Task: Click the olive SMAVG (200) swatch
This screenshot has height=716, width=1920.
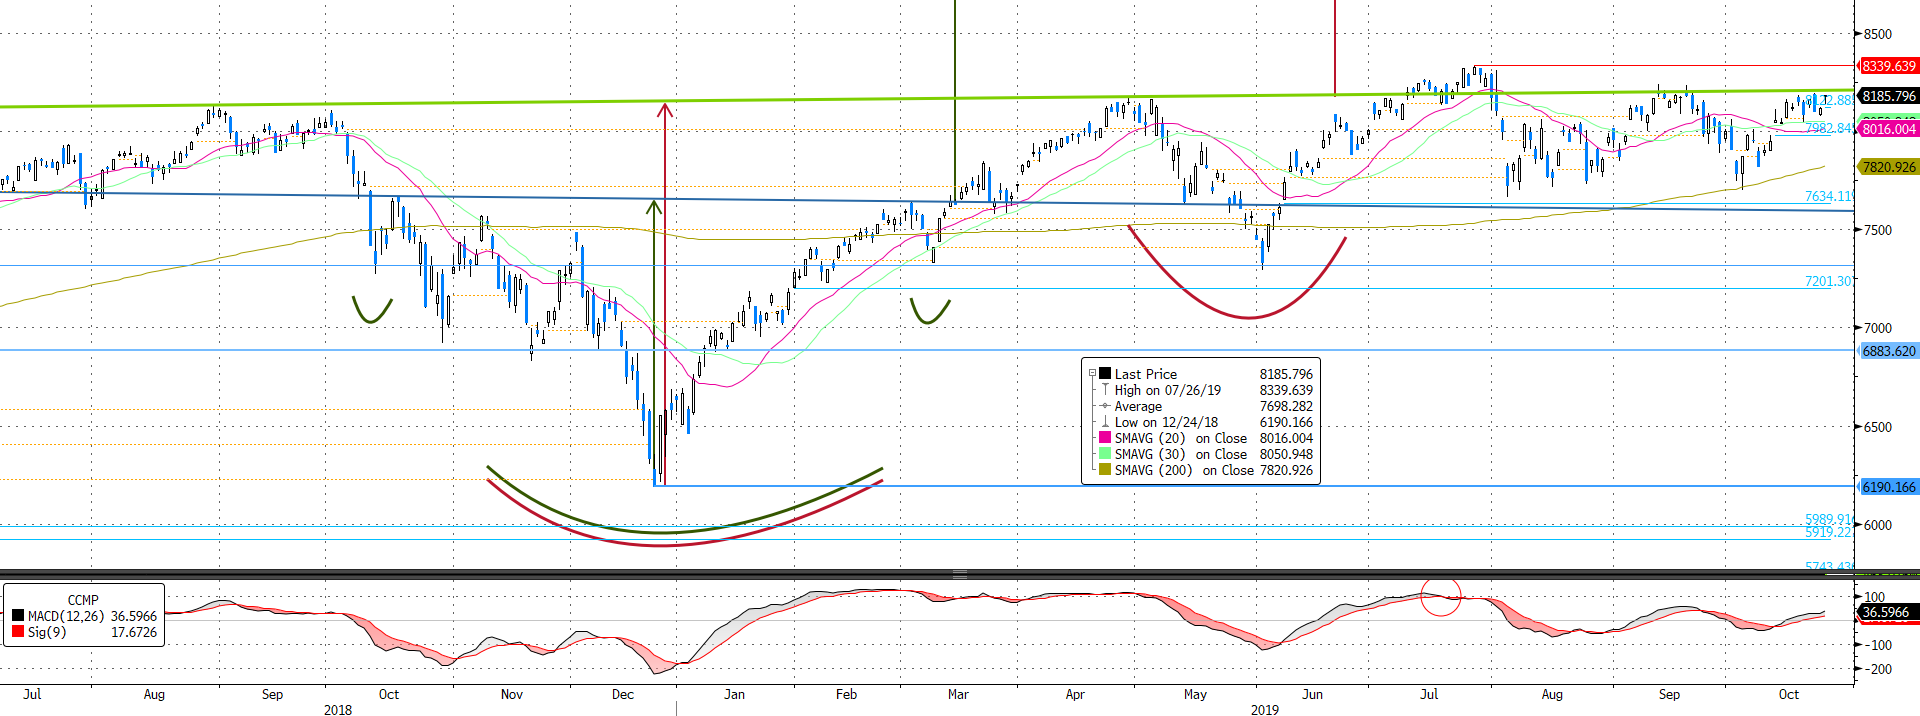Action: click(x=1105, y=470)
